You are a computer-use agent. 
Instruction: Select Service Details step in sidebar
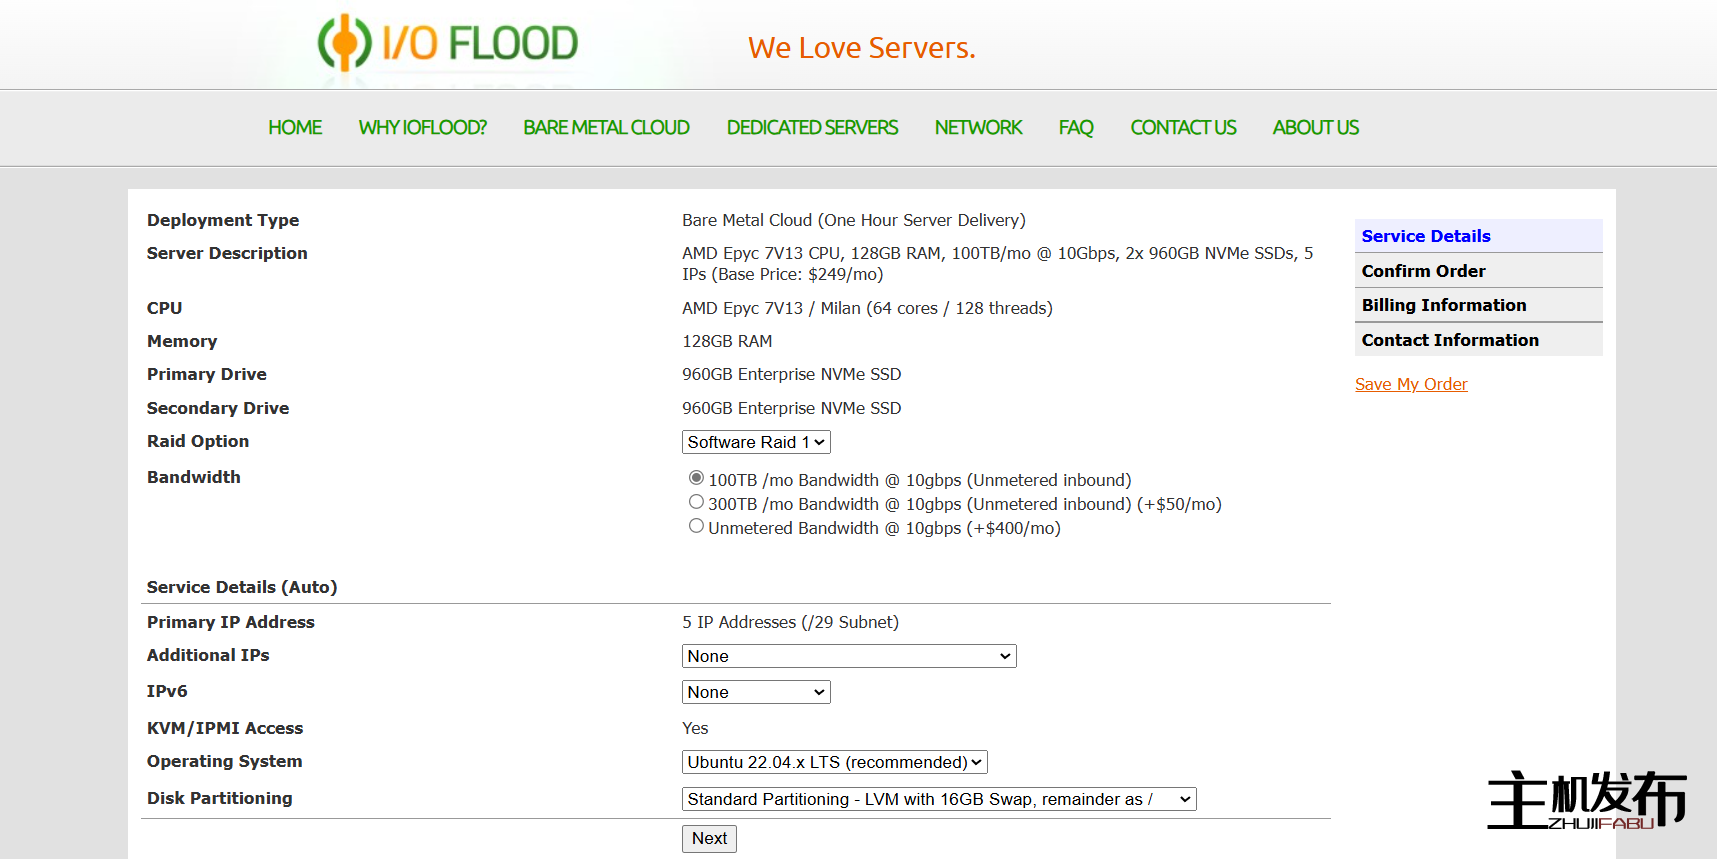[1478, 236]
